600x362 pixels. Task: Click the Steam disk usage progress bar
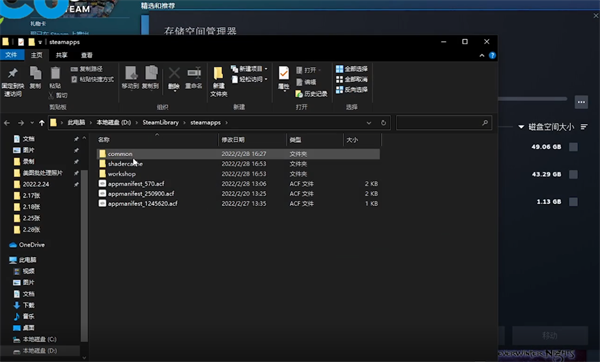tap(532, 99)
